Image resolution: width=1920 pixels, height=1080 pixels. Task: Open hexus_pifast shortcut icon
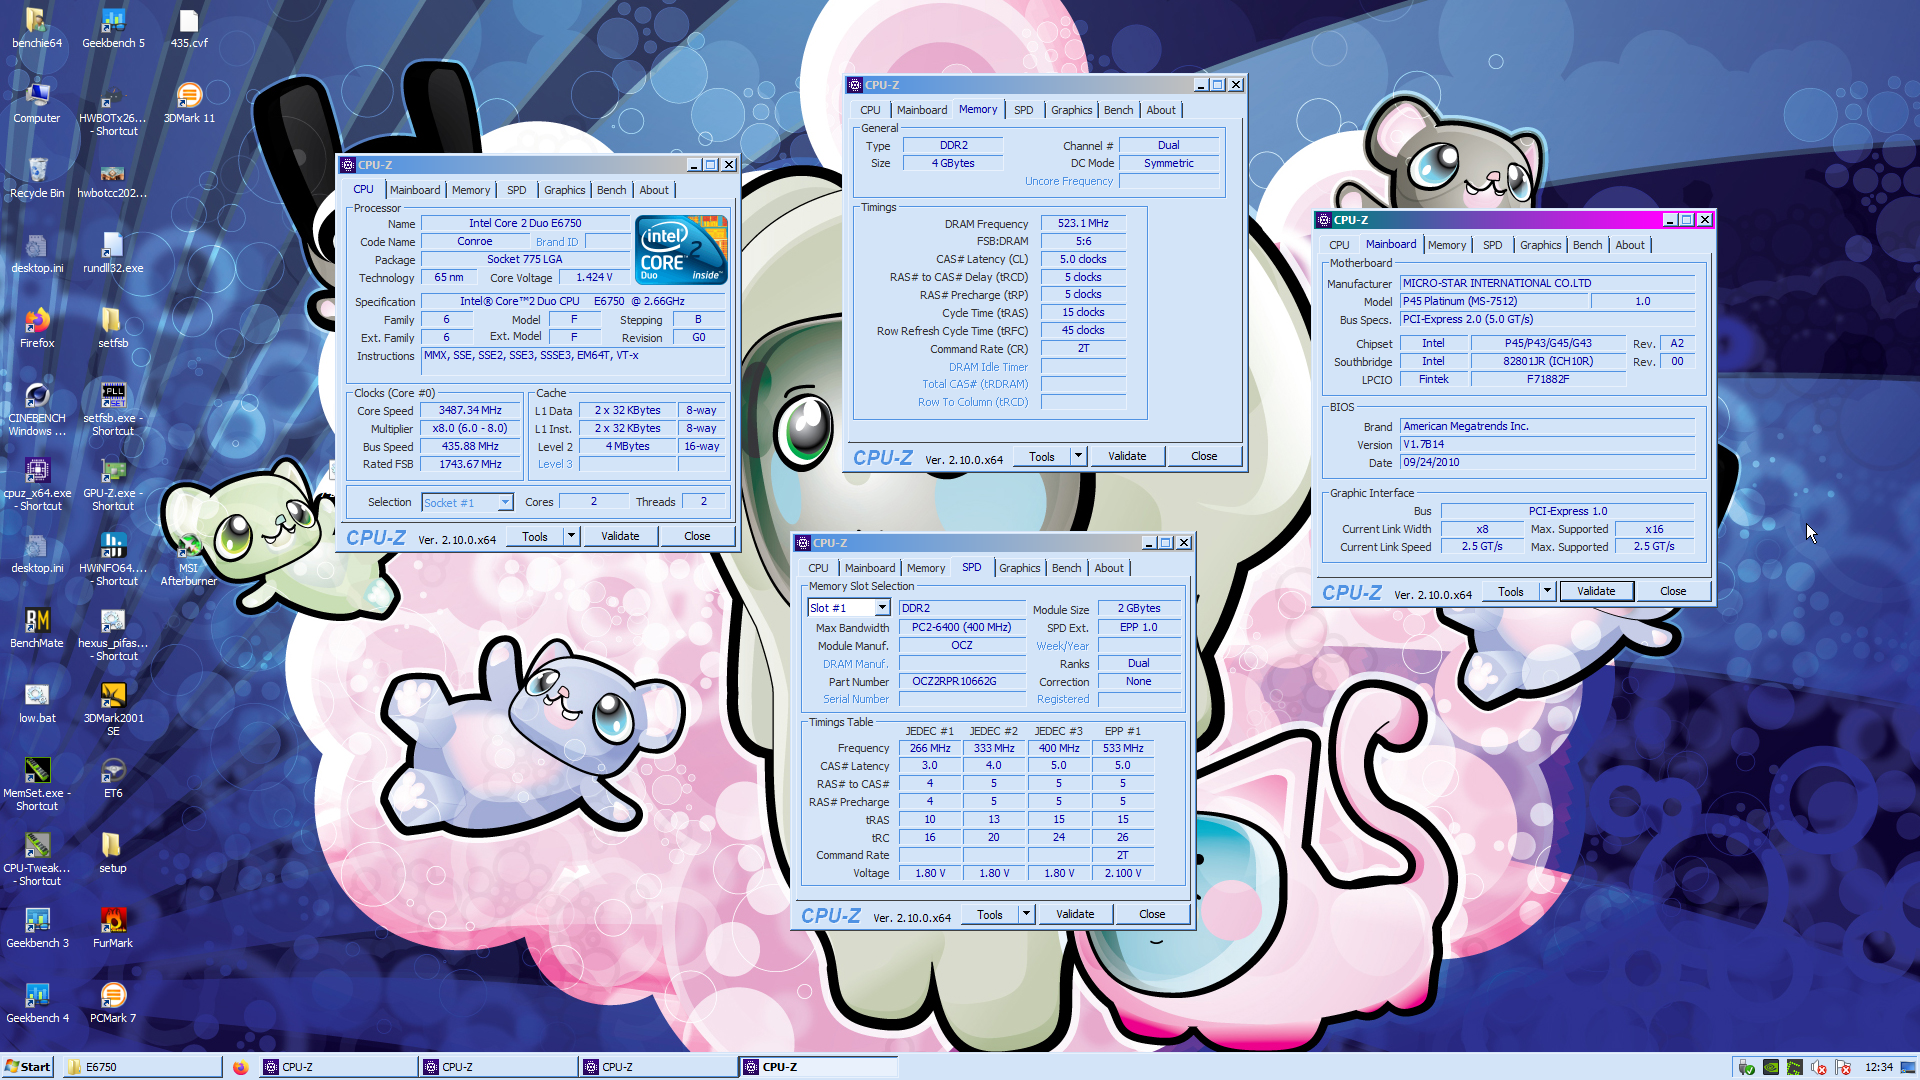click(113, 634)
